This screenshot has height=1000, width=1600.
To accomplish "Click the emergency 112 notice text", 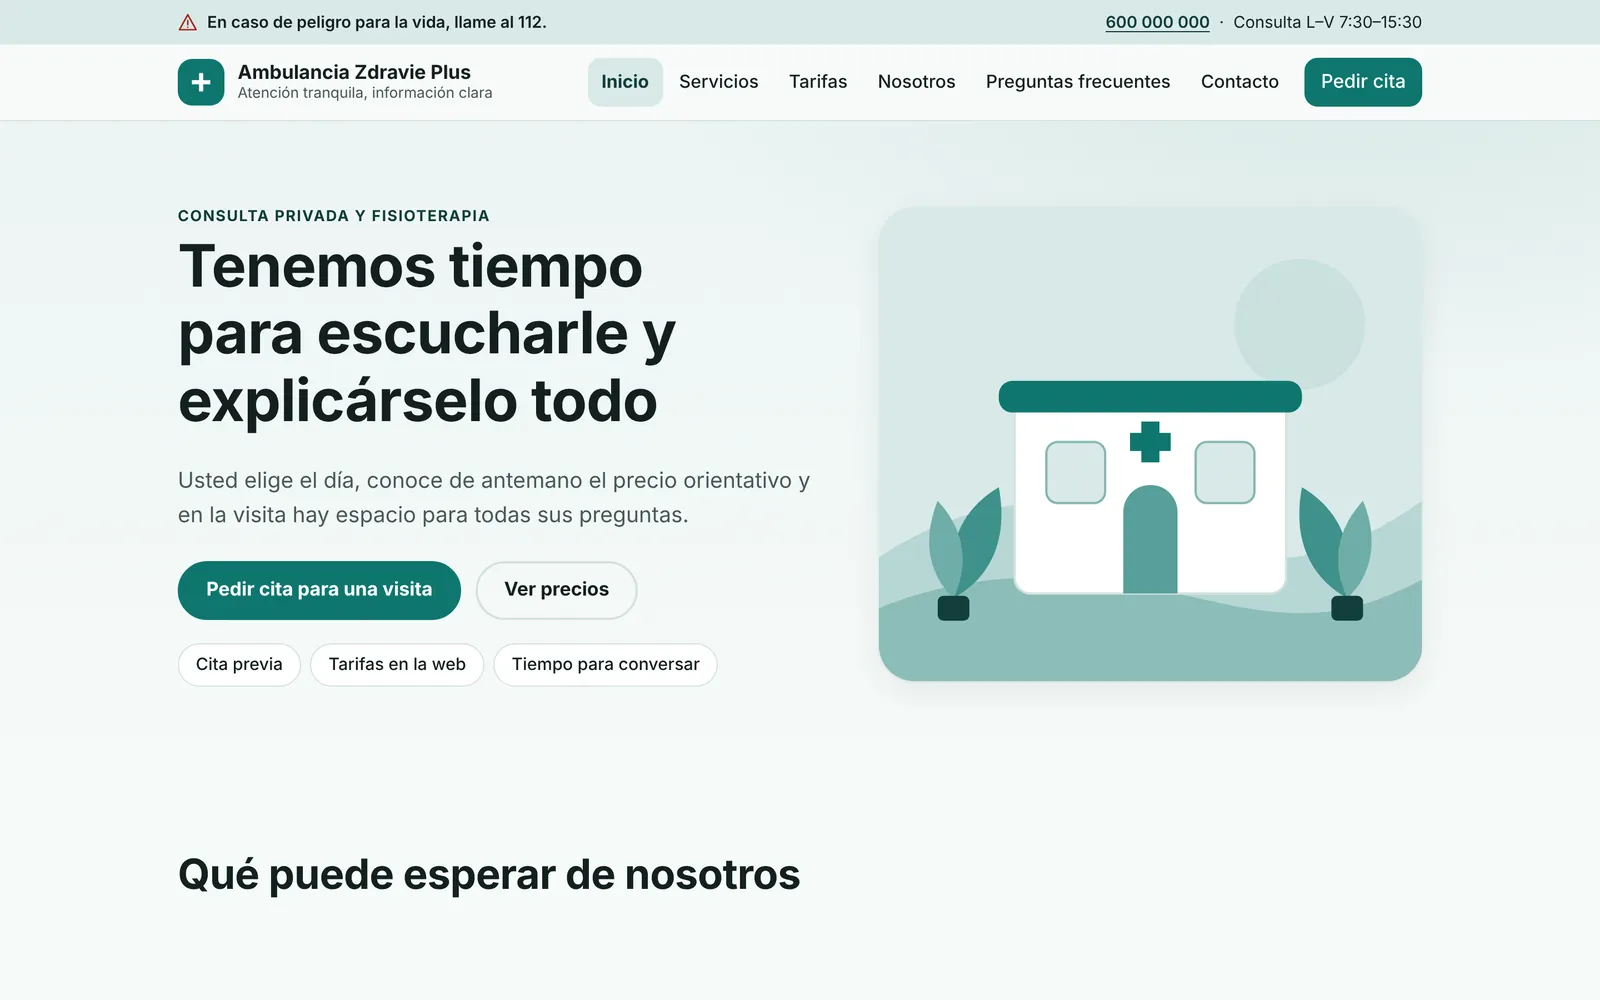I will [376, 22].
